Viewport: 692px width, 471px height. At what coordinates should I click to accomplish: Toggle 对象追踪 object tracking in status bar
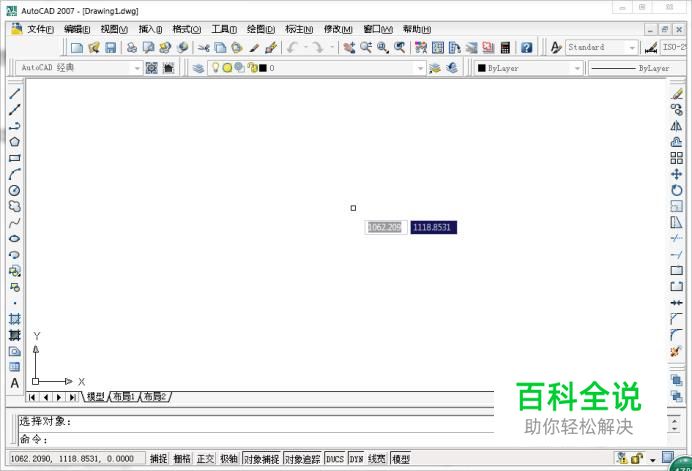pyautogui.click(x=302, y=459)
